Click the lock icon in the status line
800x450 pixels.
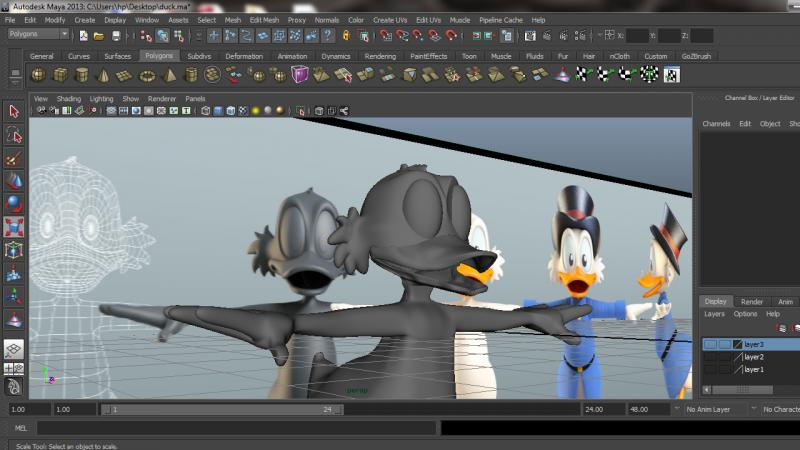[346, 35]
